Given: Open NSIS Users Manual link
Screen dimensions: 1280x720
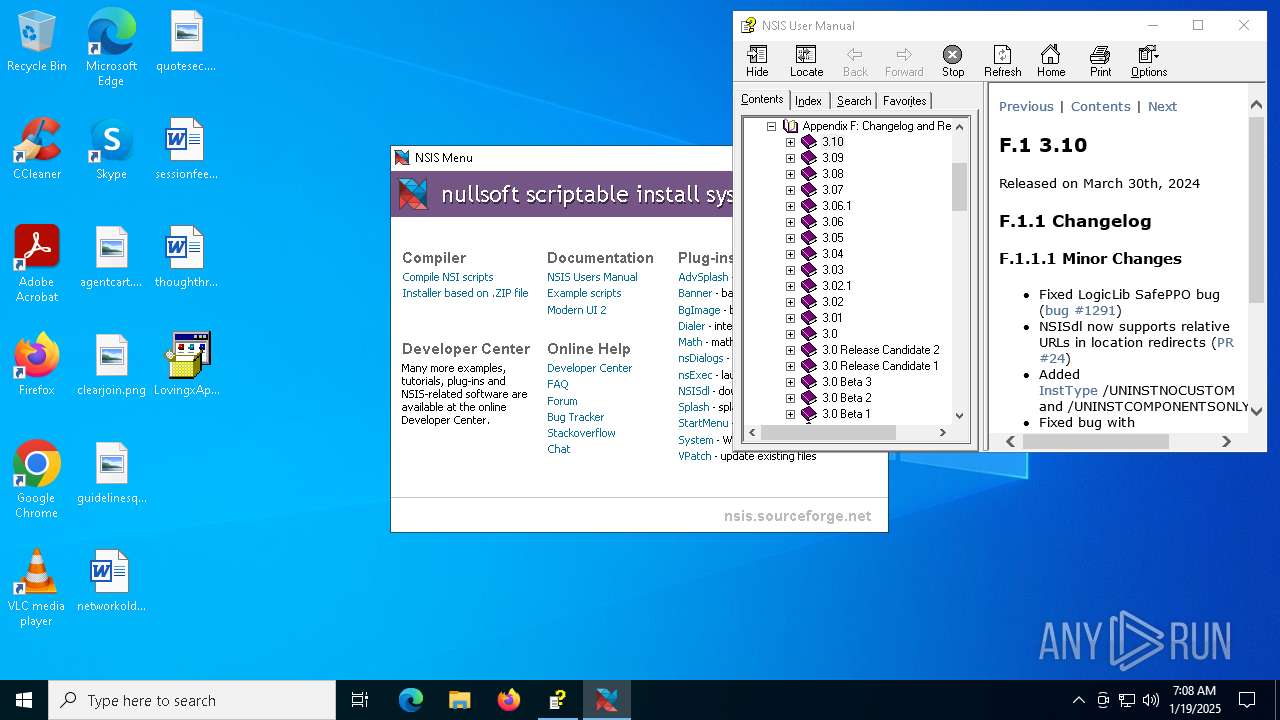Looking at the screenshot, I should coord(592,277).
